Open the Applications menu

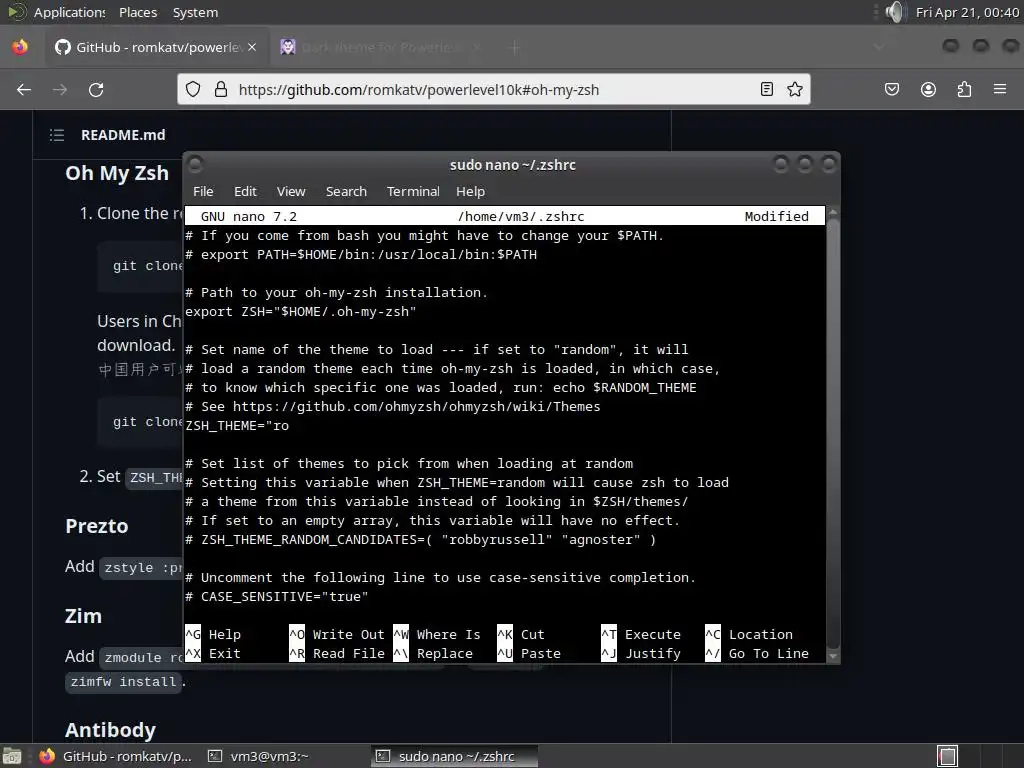coord(69,12)
